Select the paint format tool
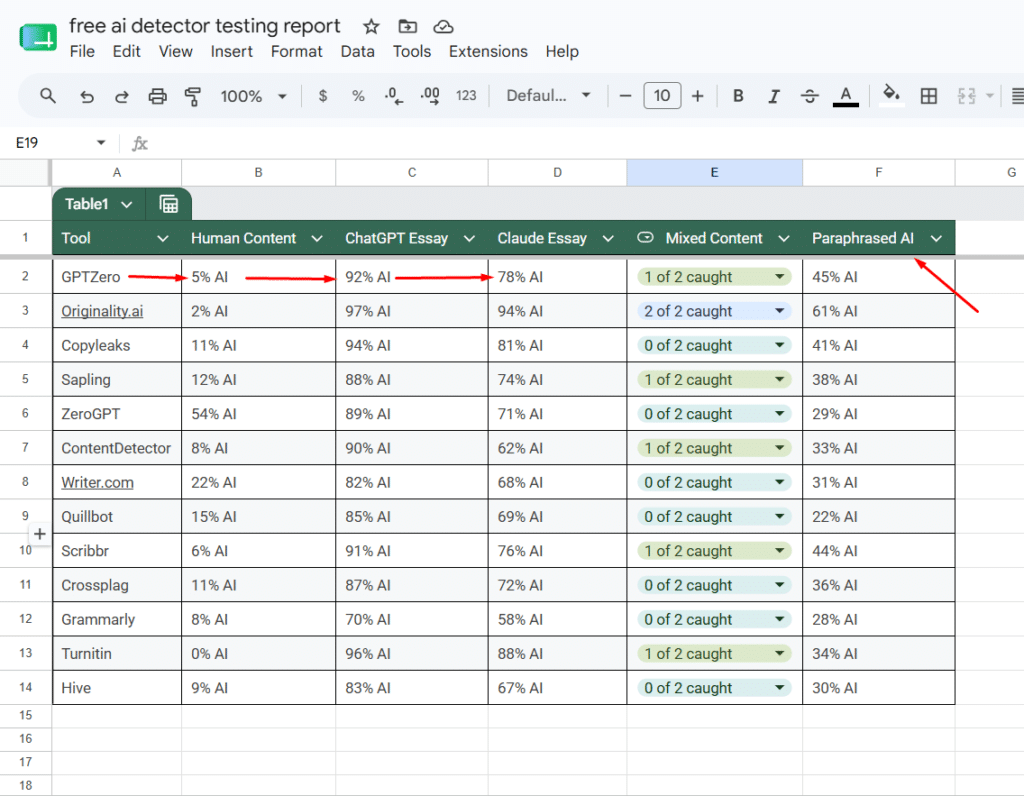1024x796 pixels. point(193,97)
